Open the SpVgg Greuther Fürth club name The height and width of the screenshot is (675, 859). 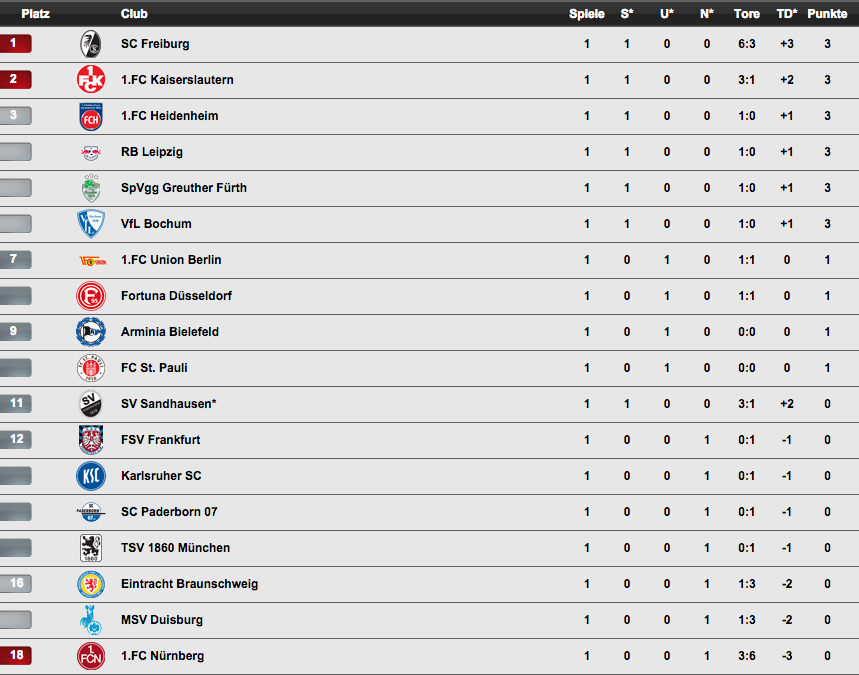pos(184,188)
